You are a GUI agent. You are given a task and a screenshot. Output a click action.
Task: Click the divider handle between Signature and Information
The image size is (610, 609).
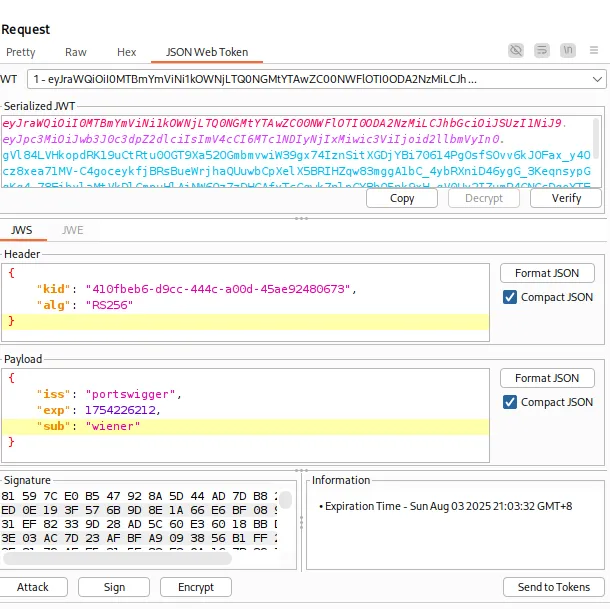click(x=301, y=522)
